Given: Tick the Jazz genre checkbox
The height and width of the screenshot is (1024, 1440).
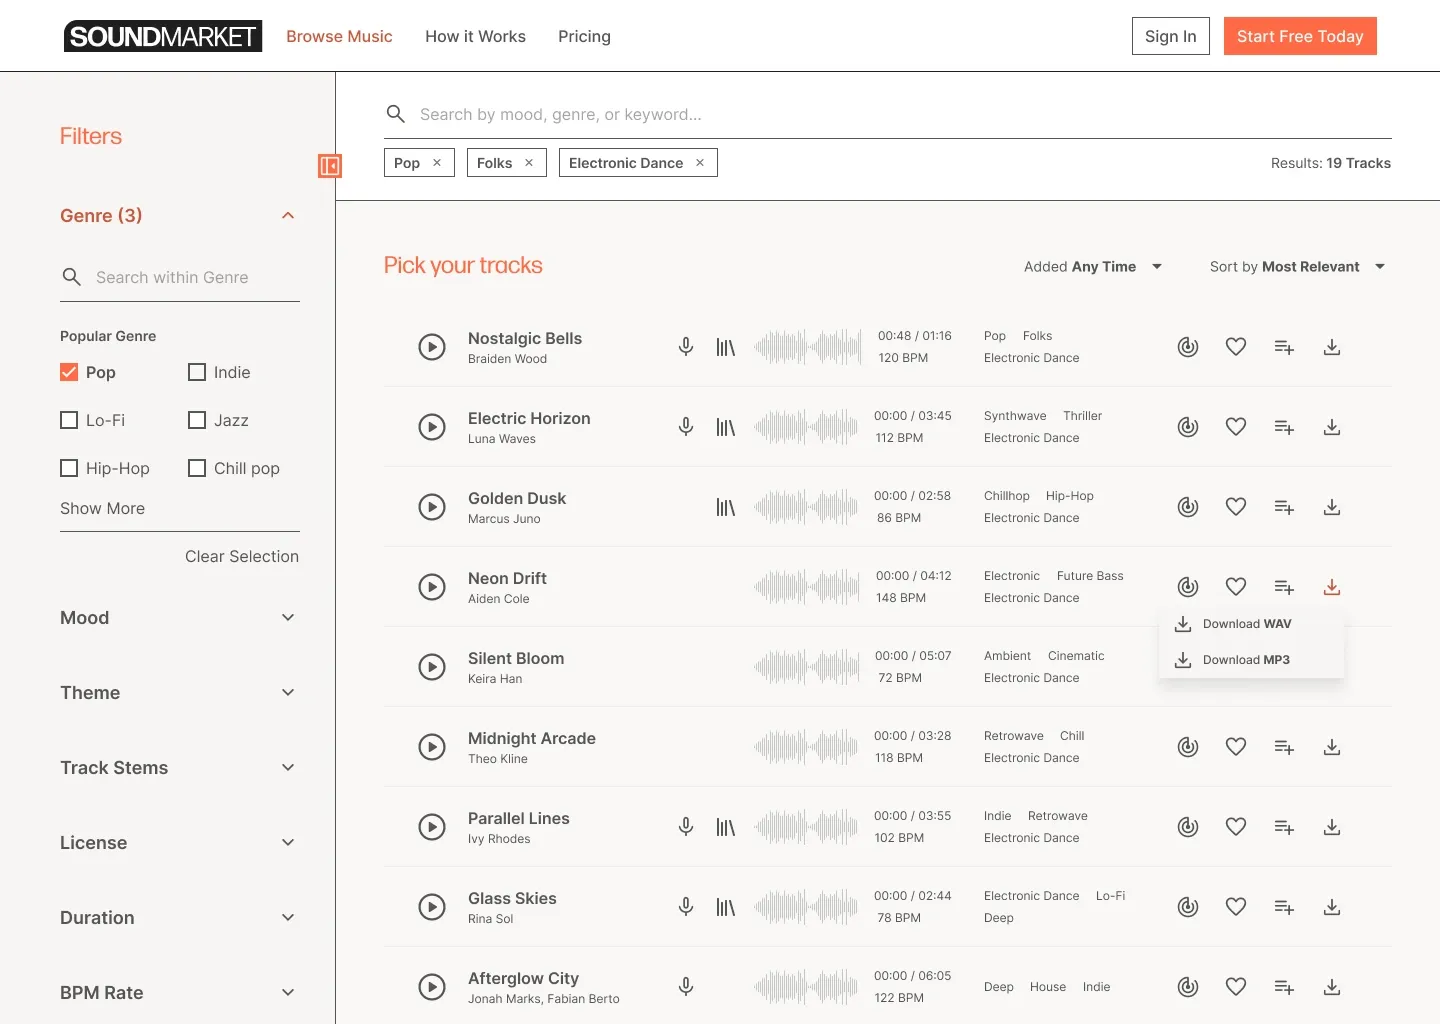Looking at the screenshot, I should tap(197, 420).
